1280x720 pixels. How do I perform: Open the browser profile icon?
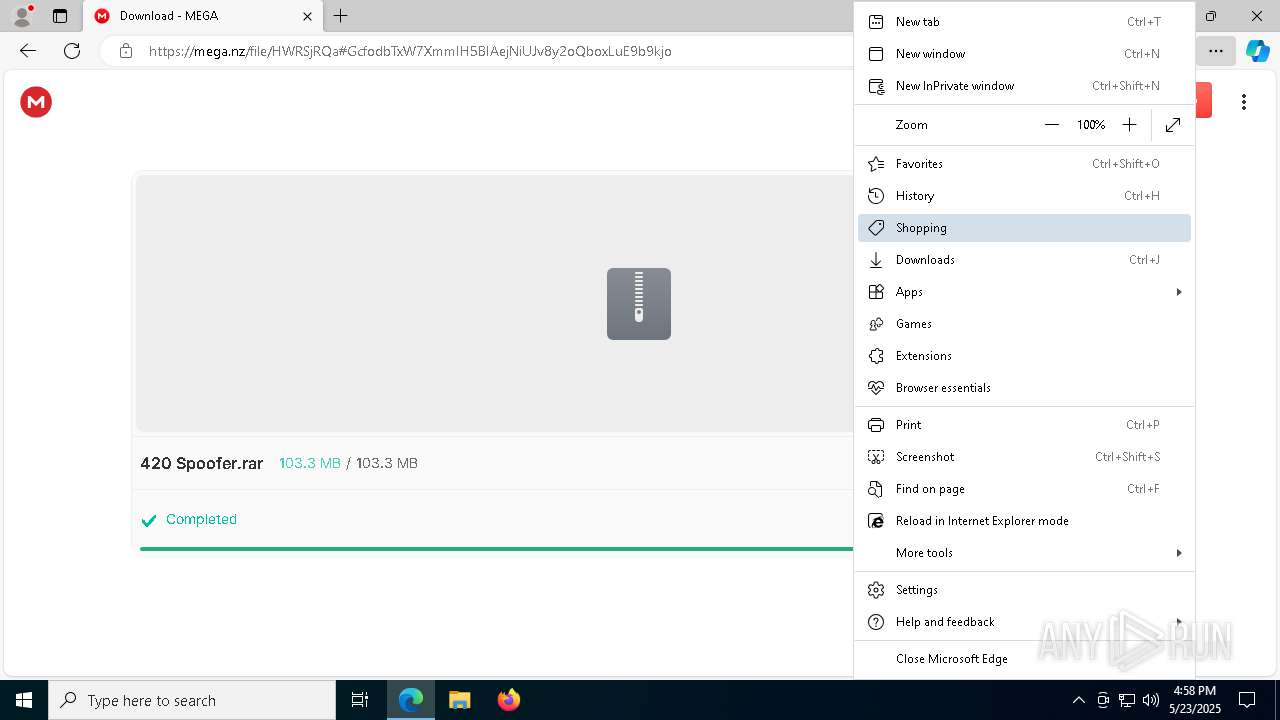pyautogui.click(x=22, y=16)
